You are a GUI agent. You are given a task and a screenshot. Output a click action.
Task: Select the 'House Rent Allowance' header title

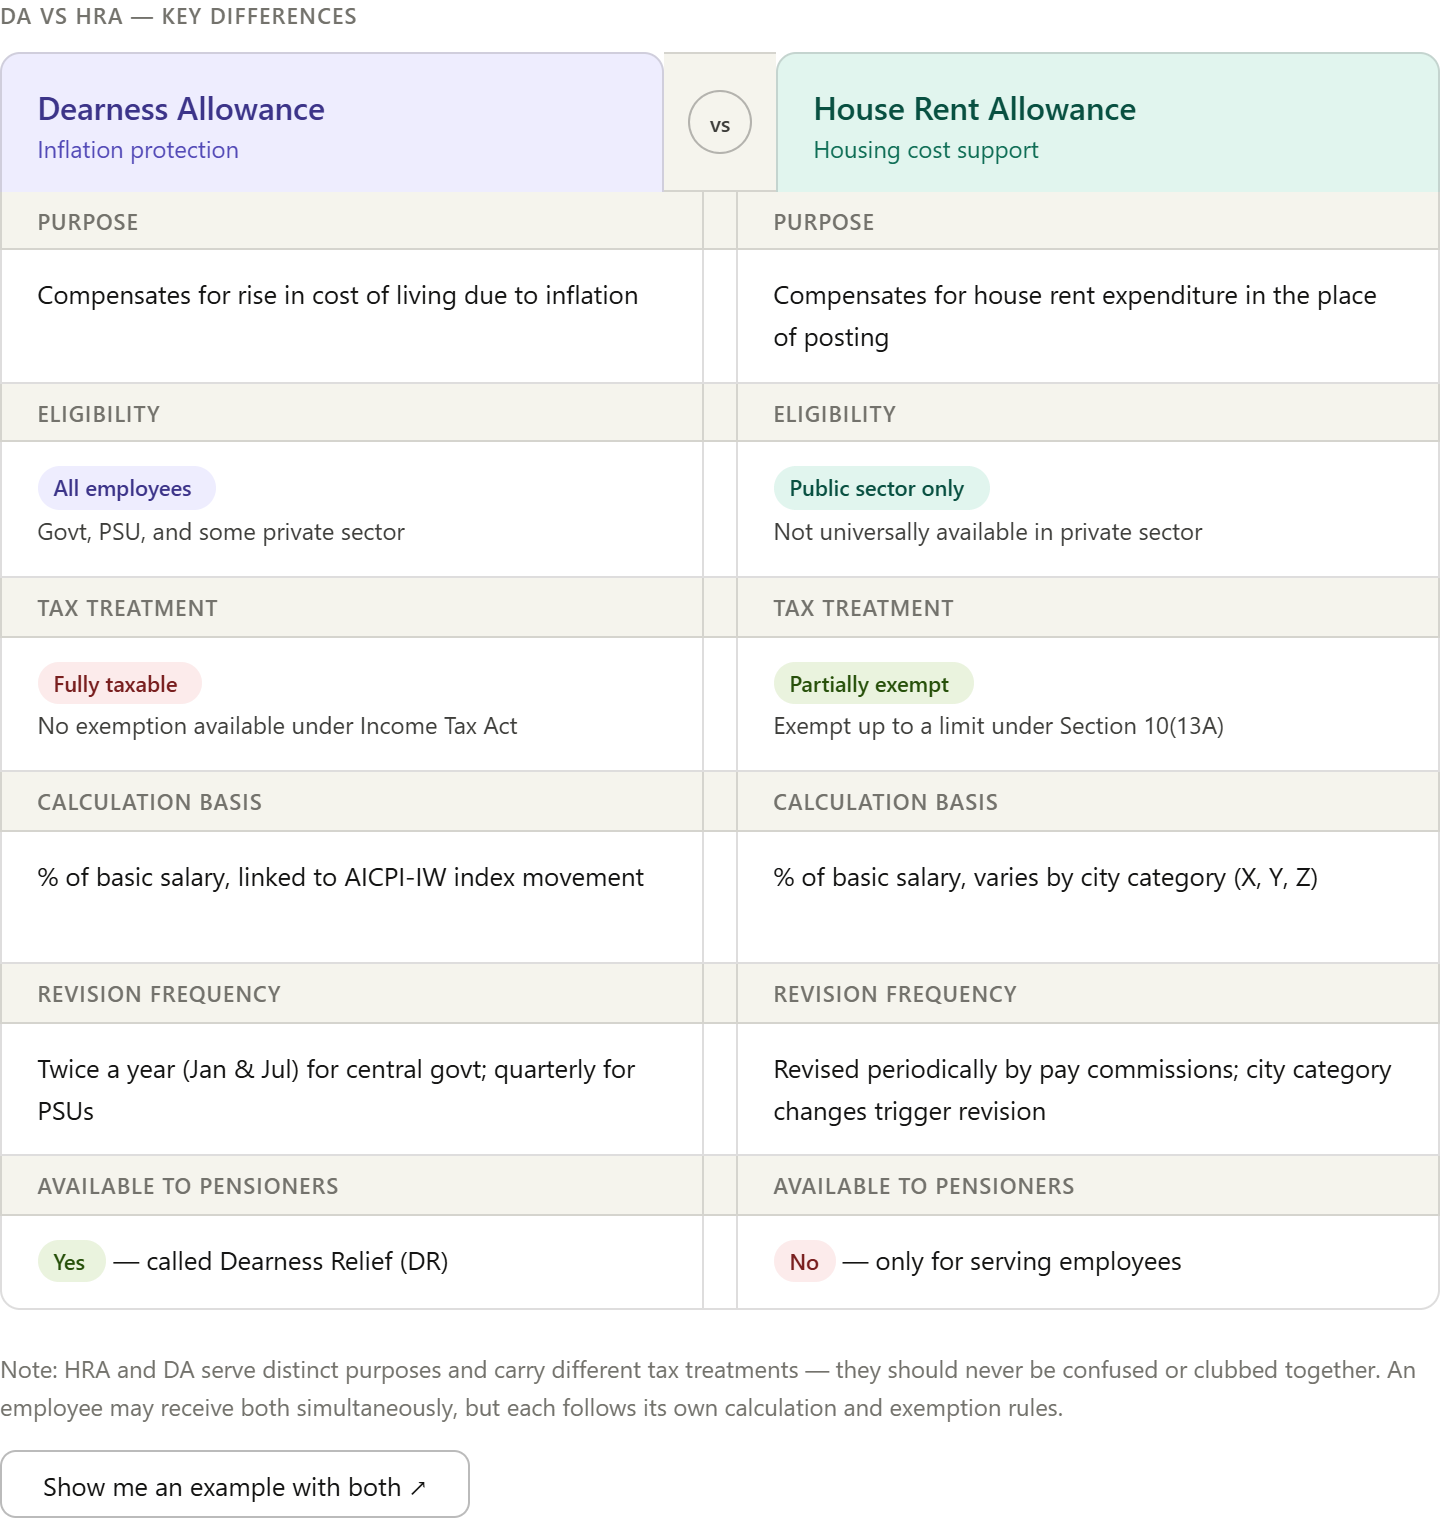coord(974,109)
